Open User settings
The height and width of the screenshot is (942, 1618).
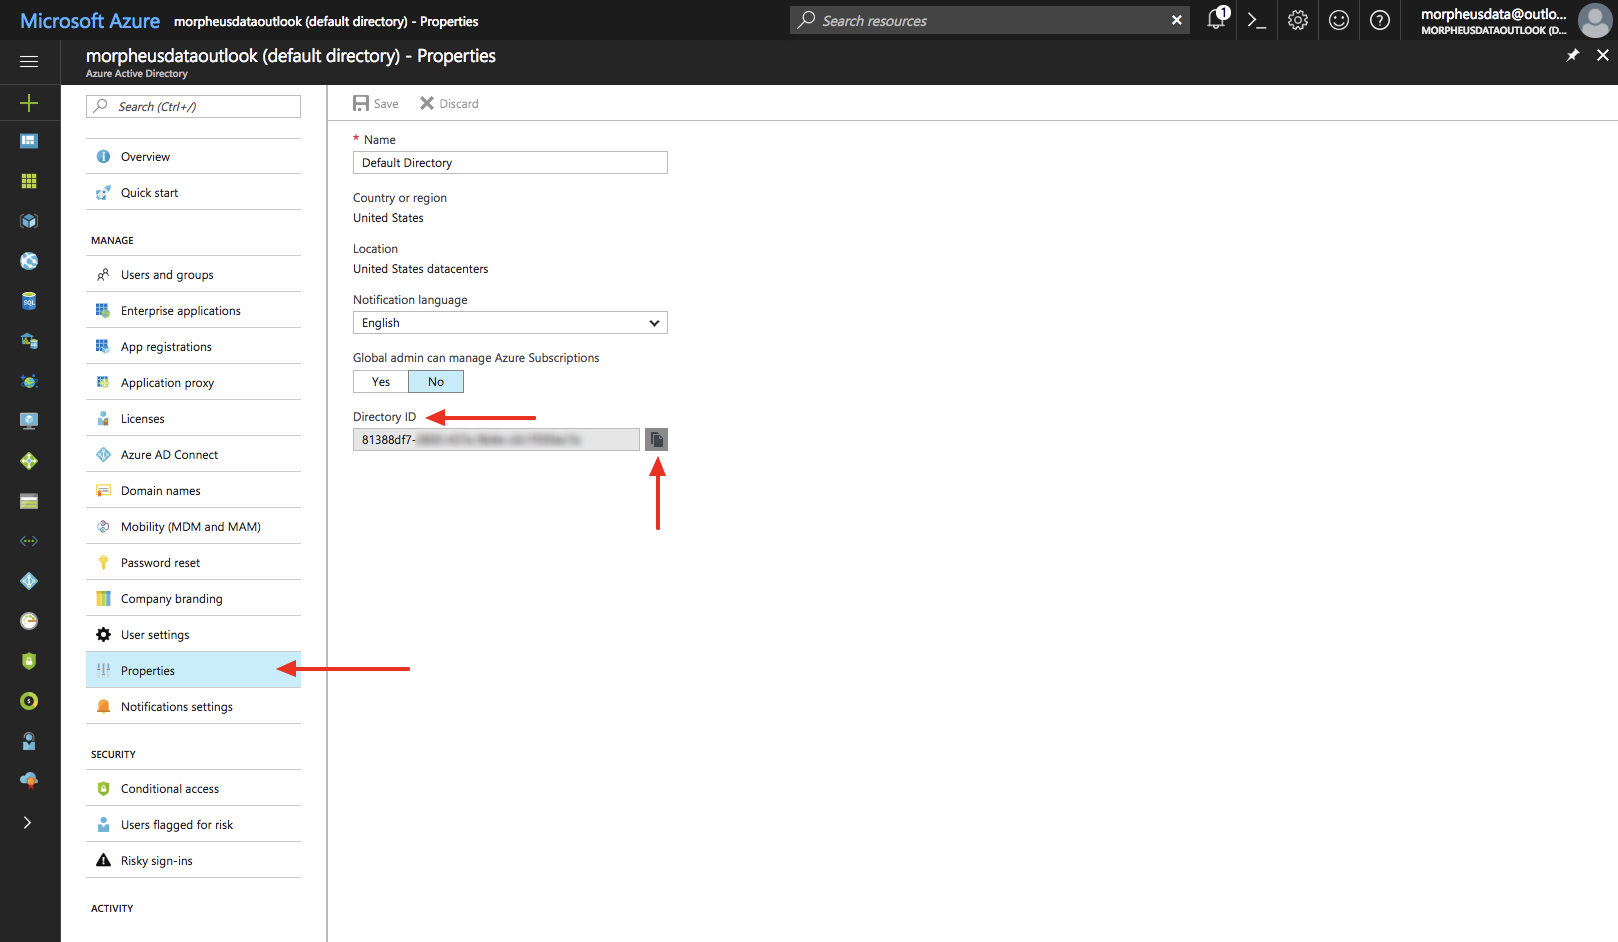point(194,635)
